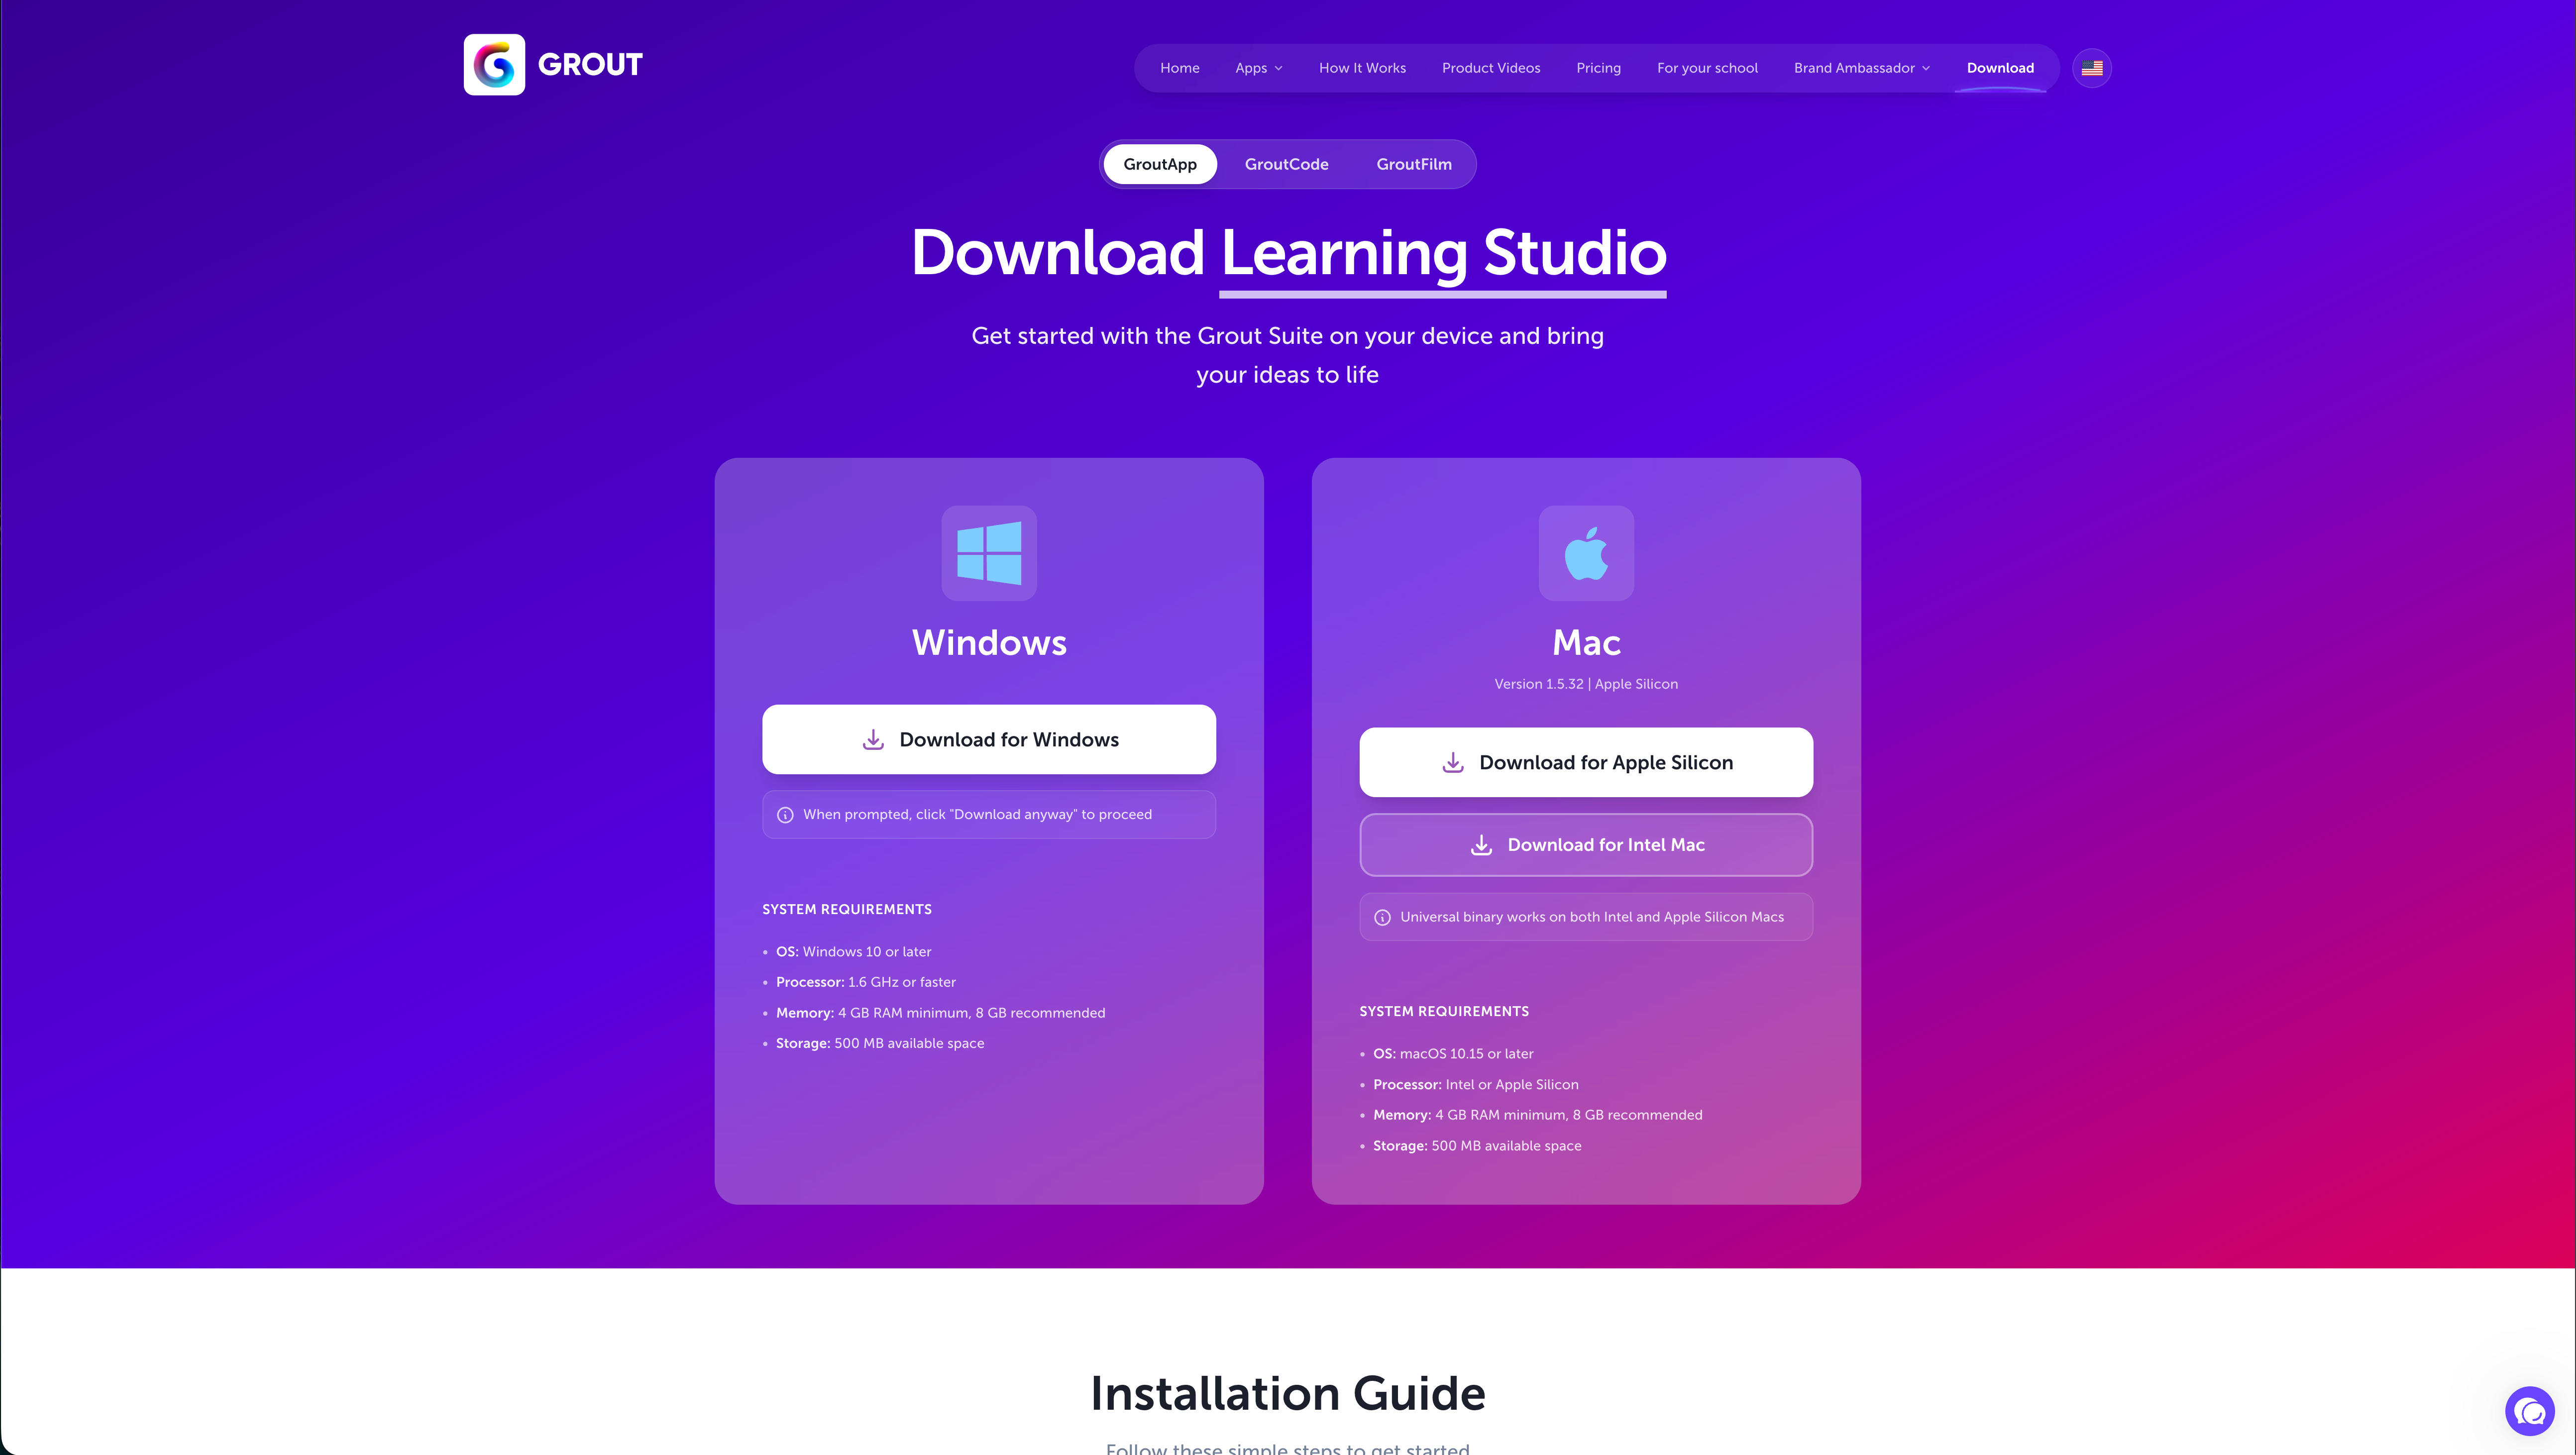Image resolution: width=2576 pixels, height=1455 pixels.
Task: Click the Windows card title
Action: [x=989, y=642]
